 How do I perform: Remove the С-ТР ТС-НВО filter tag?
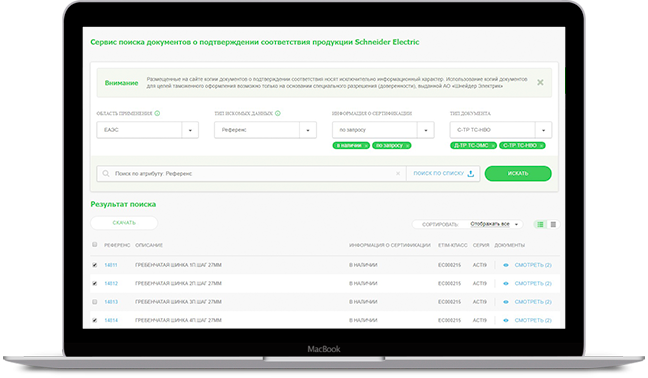(x=541, y=145)
